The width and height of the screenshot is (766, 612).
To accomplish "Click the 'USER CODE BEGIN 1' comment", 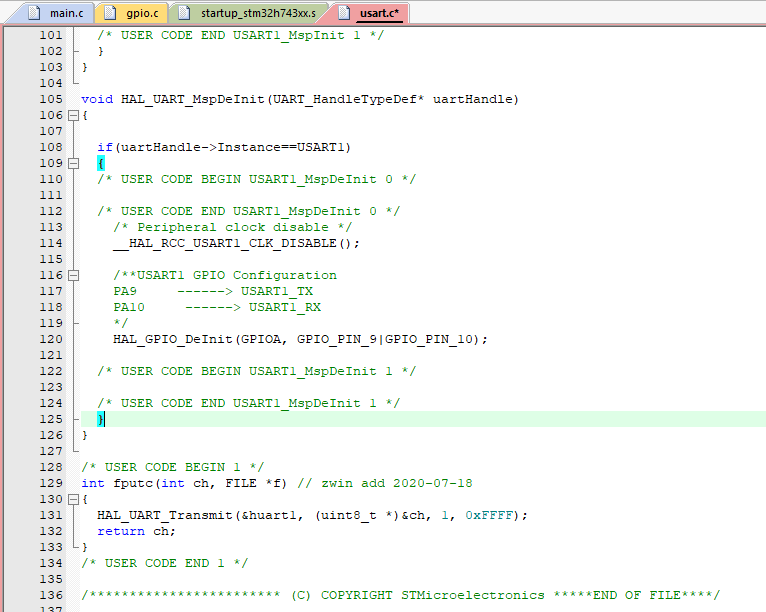I will 172,467.
